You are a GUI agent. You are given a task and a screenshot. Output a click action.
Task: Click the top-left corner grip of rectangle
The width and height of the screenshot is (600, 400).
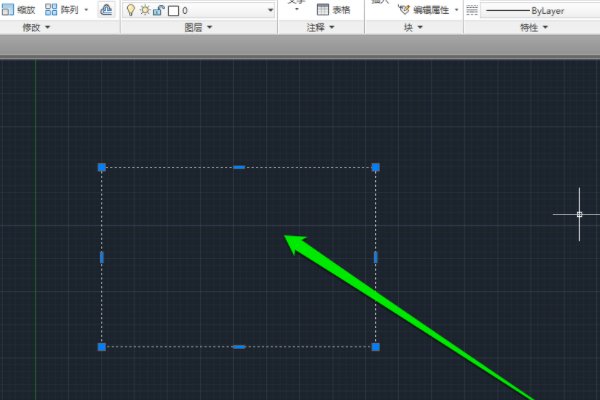tap(101, 167)
